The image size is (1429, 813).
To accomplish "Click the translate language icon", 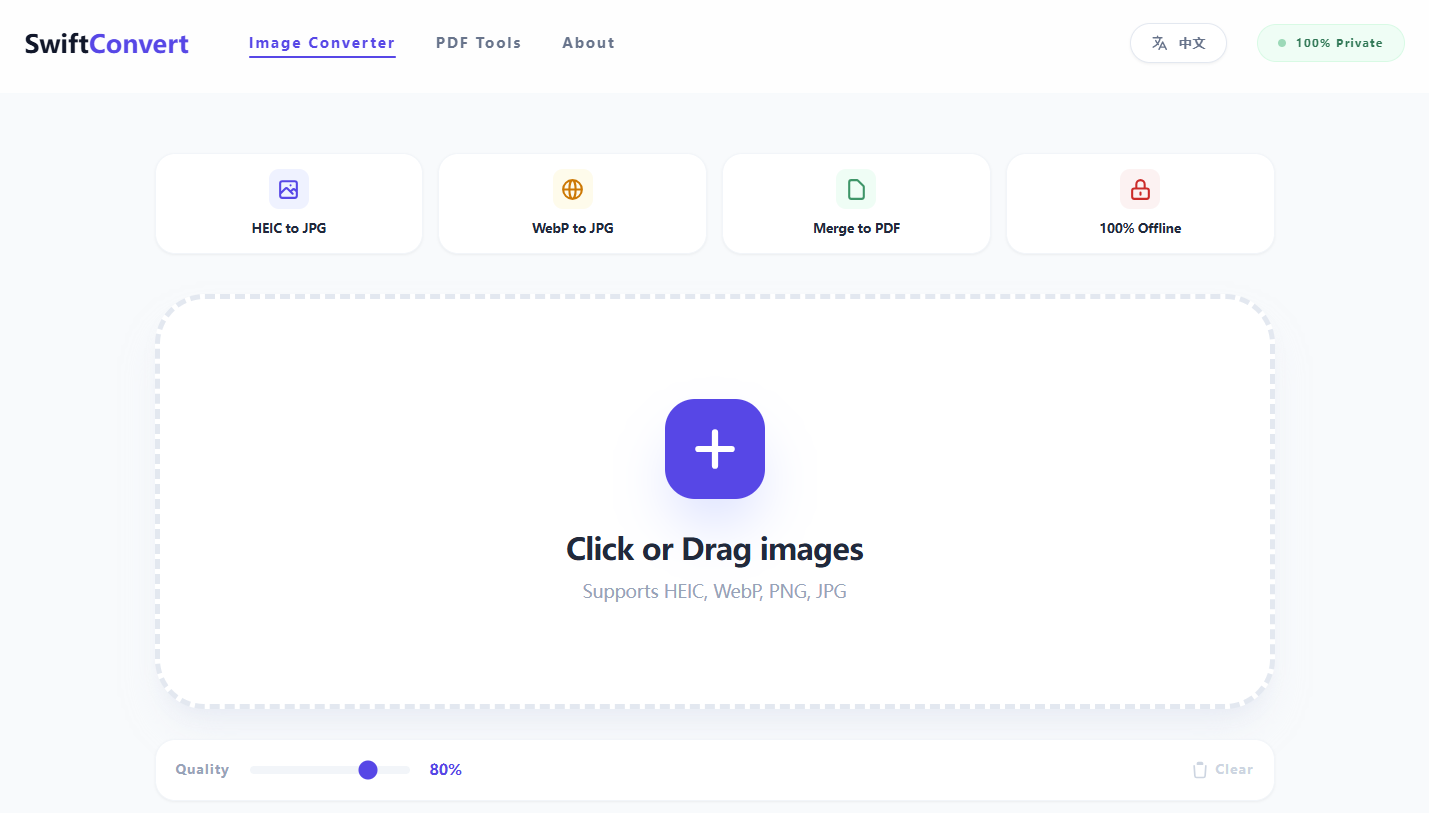I will point(1160,43).
